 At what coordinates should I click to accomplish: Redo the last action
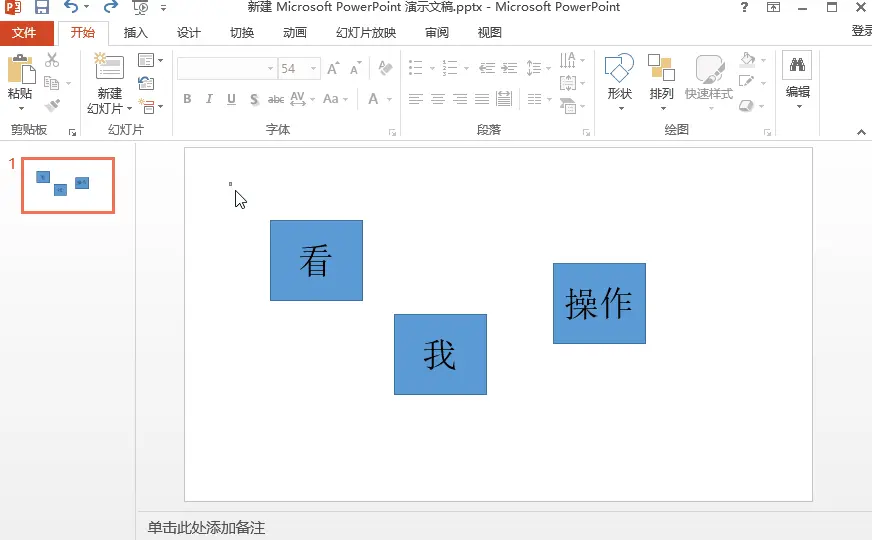click(111, 7)
